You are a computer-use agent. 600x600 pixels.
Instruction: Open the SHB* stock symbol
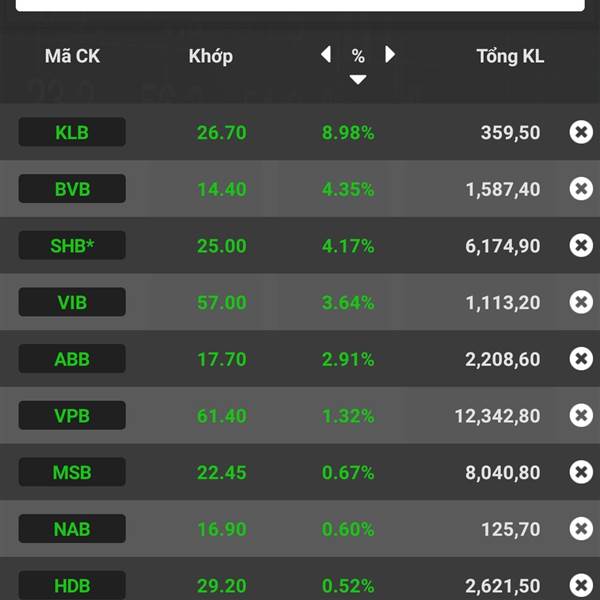72,245
